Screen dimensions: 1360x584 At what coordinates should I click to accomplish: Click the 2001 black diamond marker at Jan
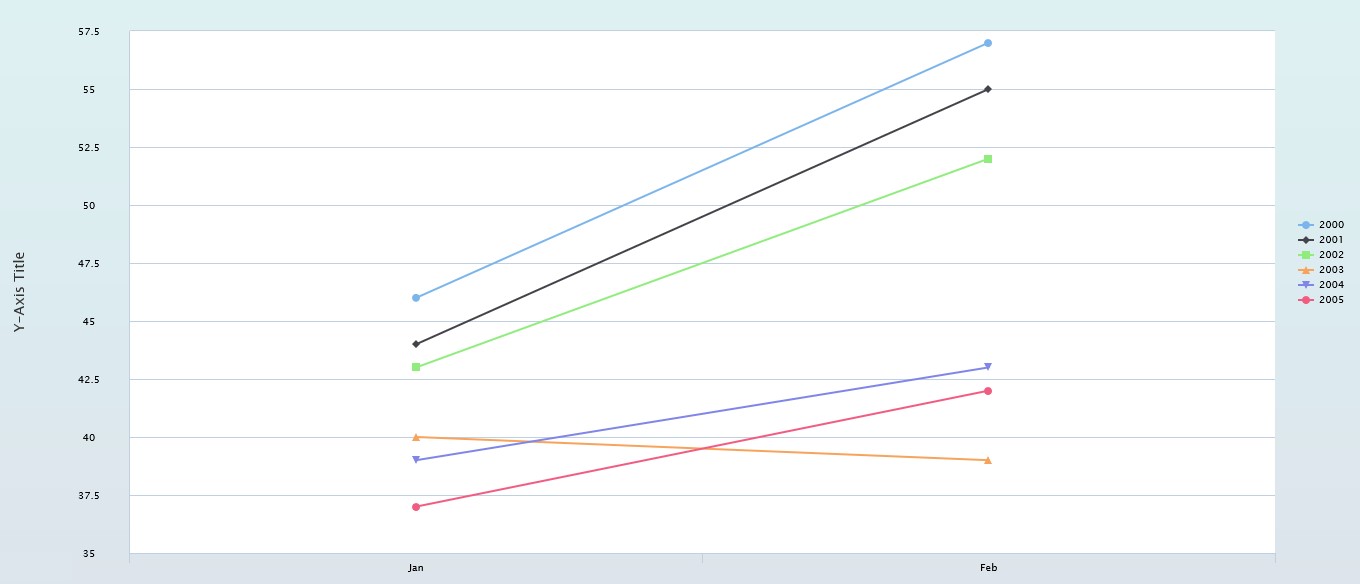point(416,344)
